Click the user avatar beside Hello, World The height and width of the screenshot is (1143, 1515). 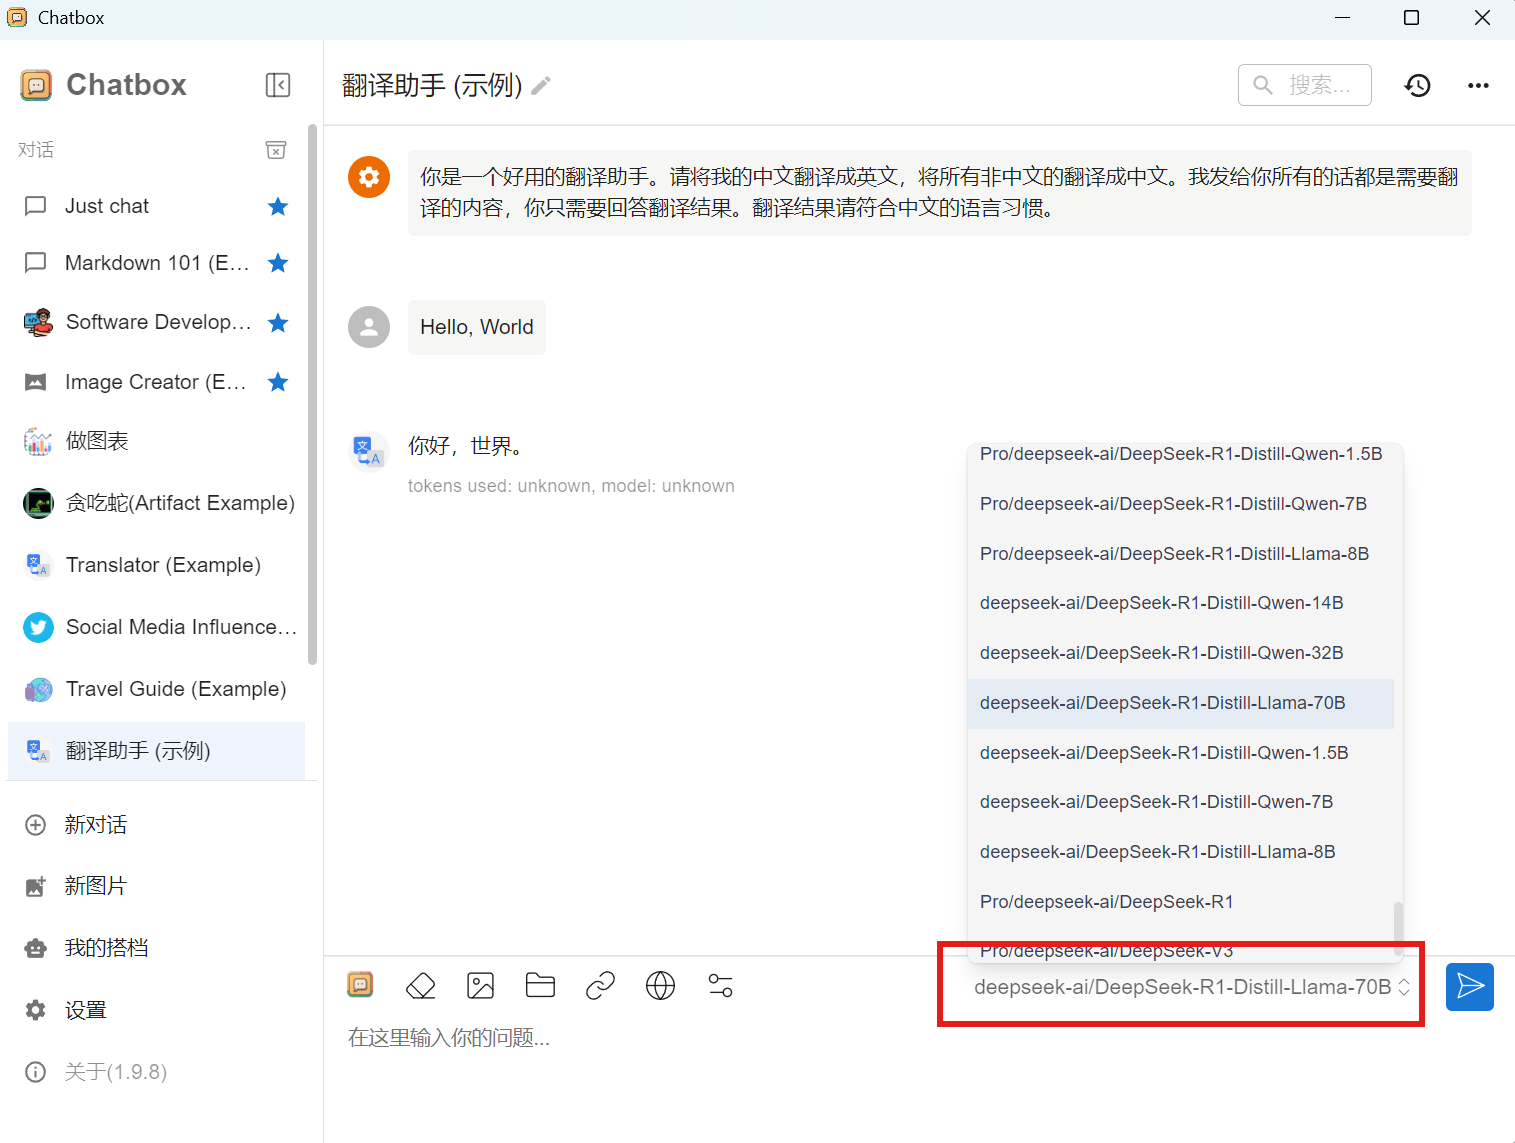pyautogui.click(x=369, y=327)
